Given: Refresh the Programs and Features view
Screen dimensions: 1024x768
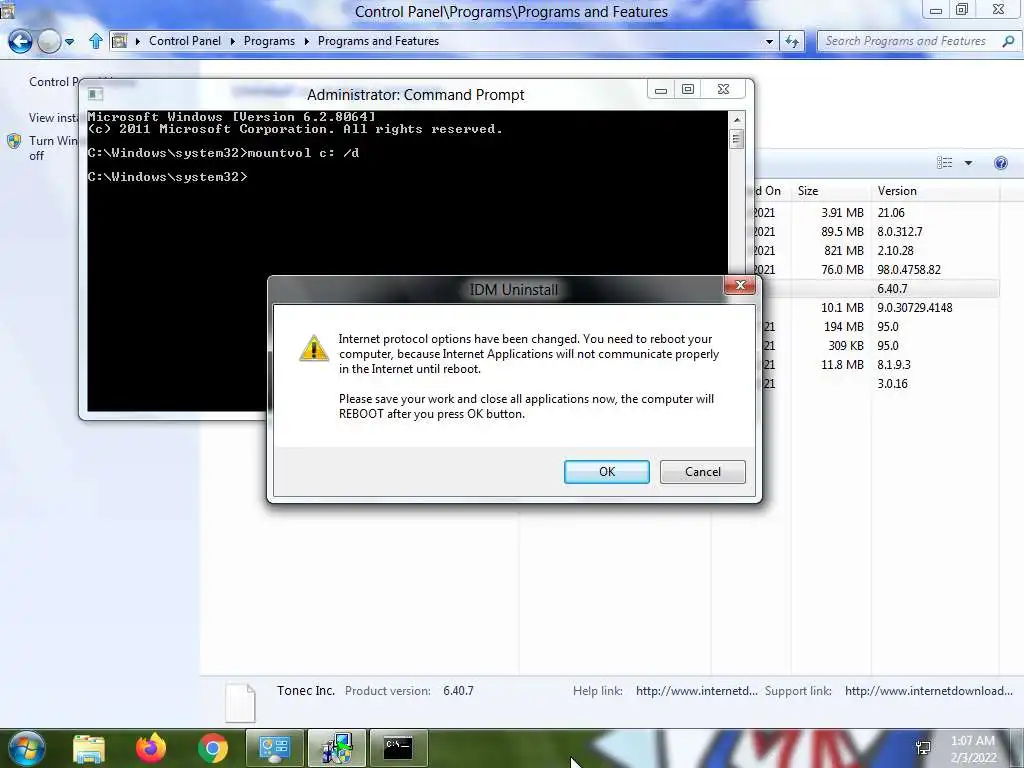Looking at the screenshot, I should point(792,41).
